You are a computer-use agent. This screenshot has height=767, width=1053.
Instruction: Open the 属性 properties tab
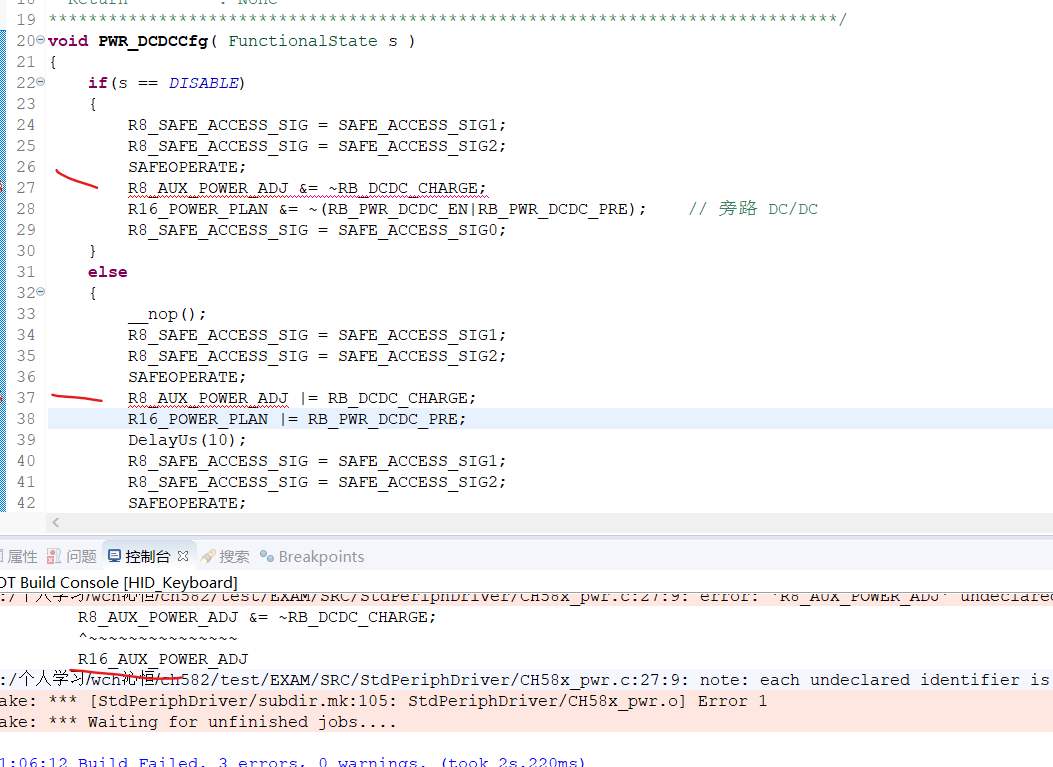(x=19, y=557)
